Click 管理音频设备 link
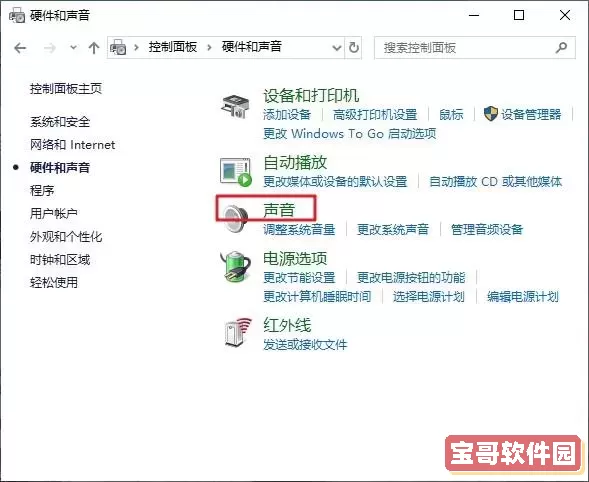This screenshot has width=589, height=482. (x=487, y=229)
